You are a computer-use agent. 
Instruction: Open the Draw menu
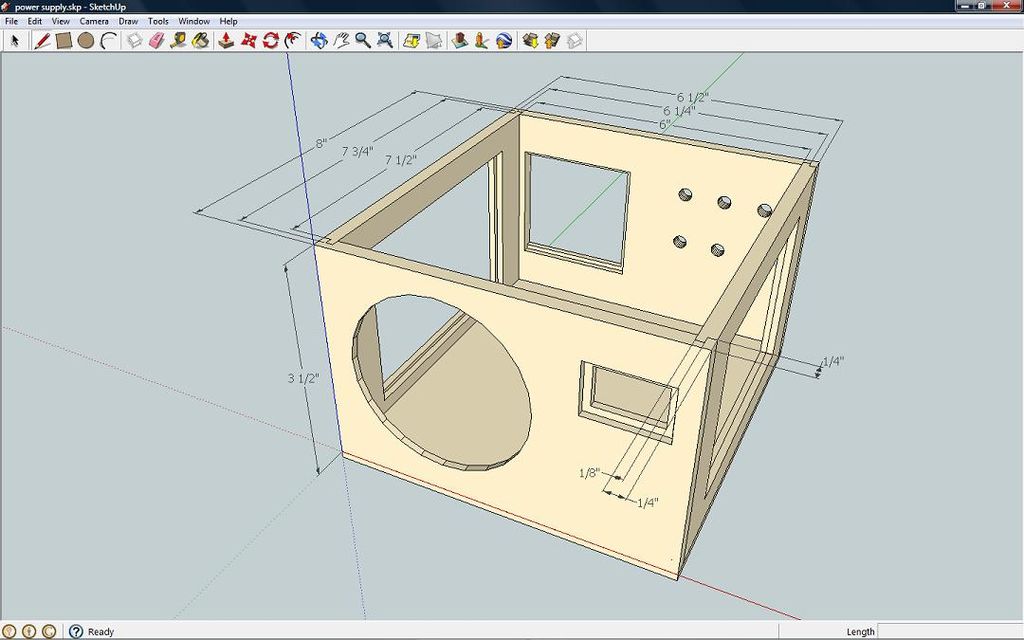pyautogui.click(x=127, y=20)
